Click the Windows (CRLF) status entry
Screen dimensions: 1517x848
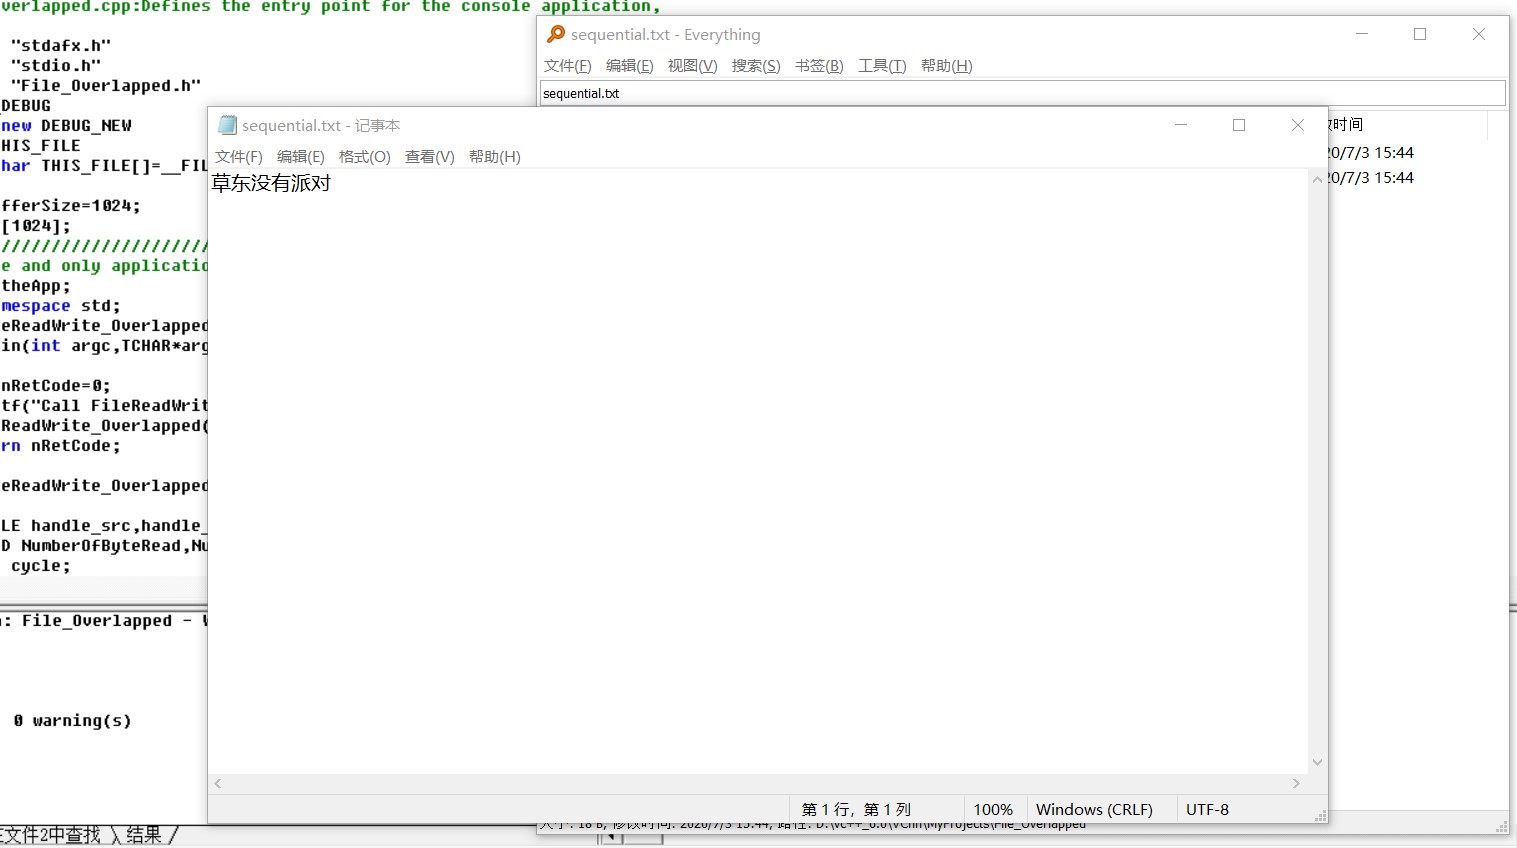point(1094,810)
